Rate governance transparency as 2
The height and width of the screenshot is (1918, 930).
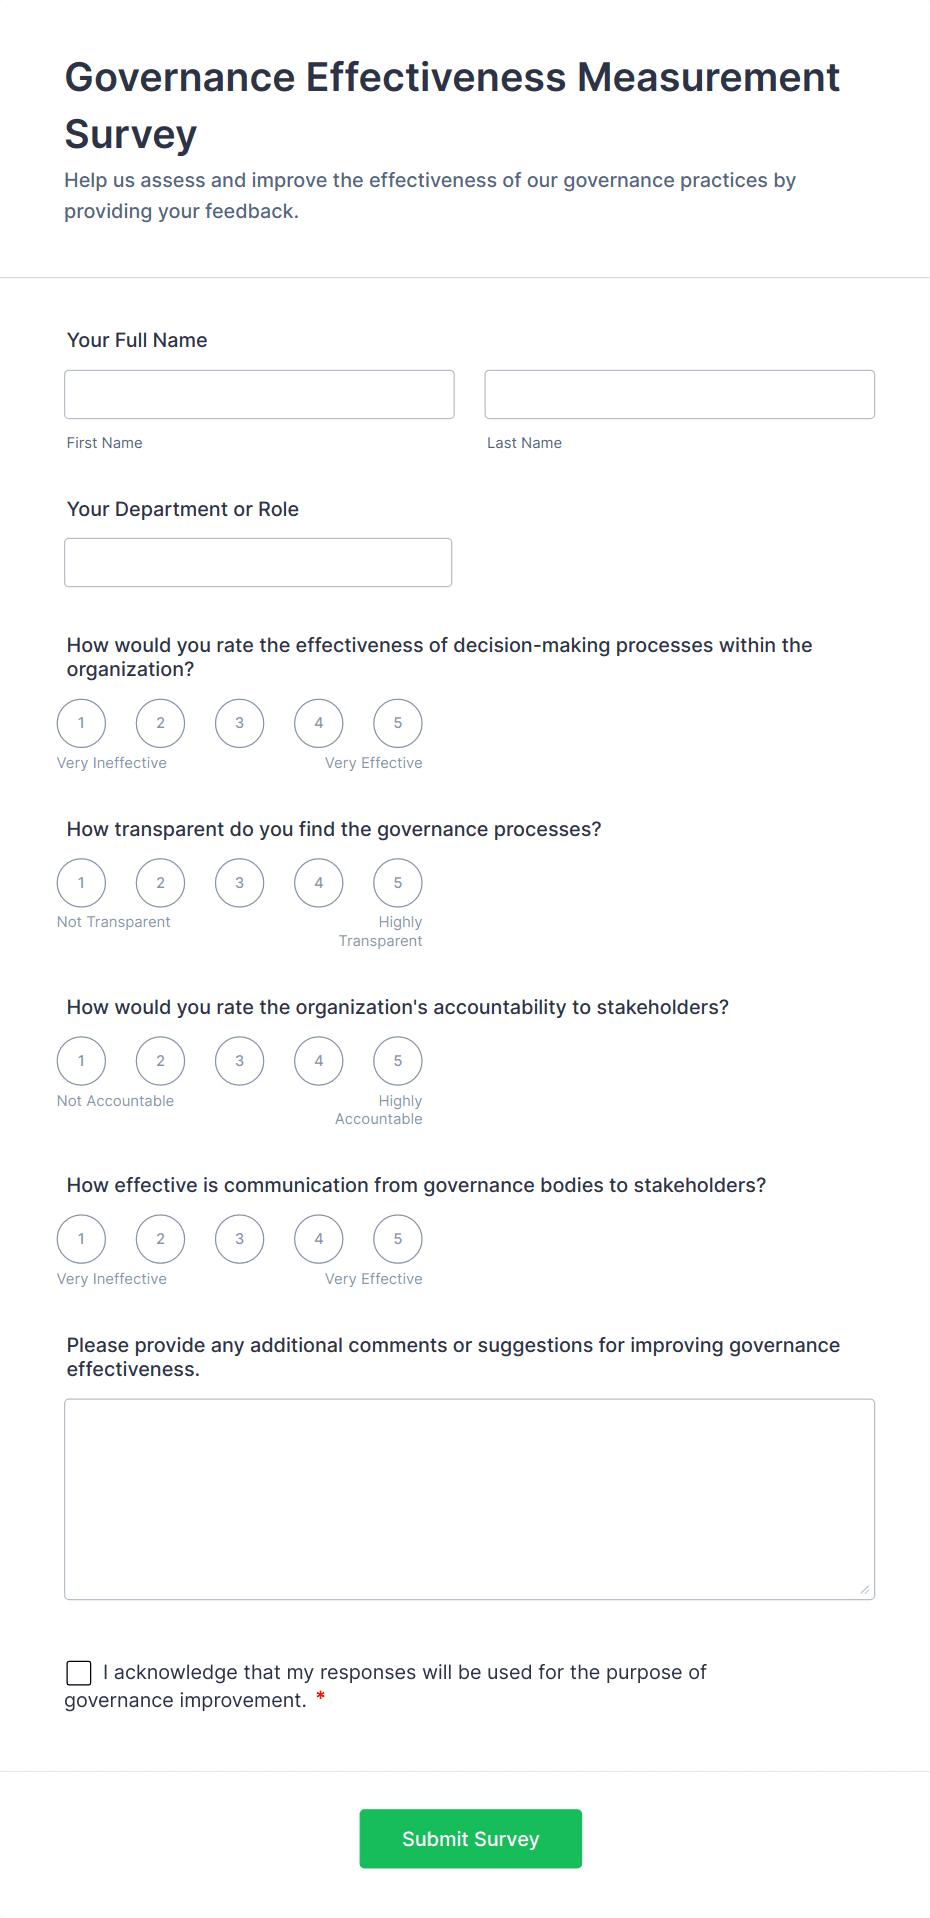pyautogui.click(x=160, y=883)
